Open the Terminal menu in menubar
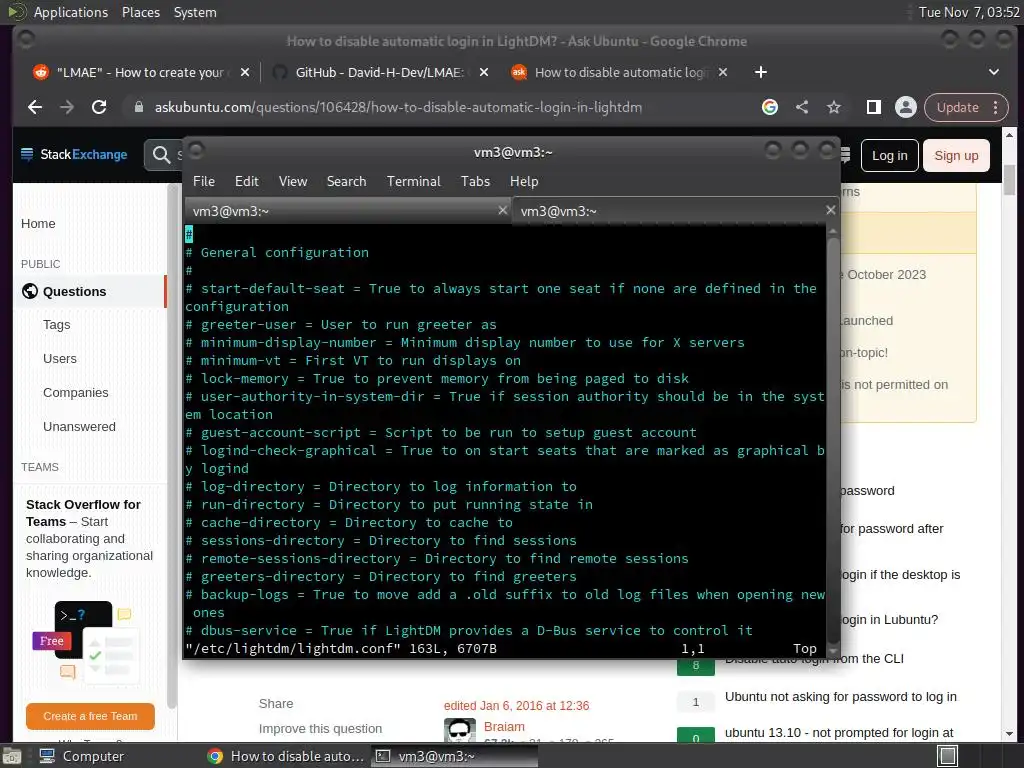 [413, 182]
